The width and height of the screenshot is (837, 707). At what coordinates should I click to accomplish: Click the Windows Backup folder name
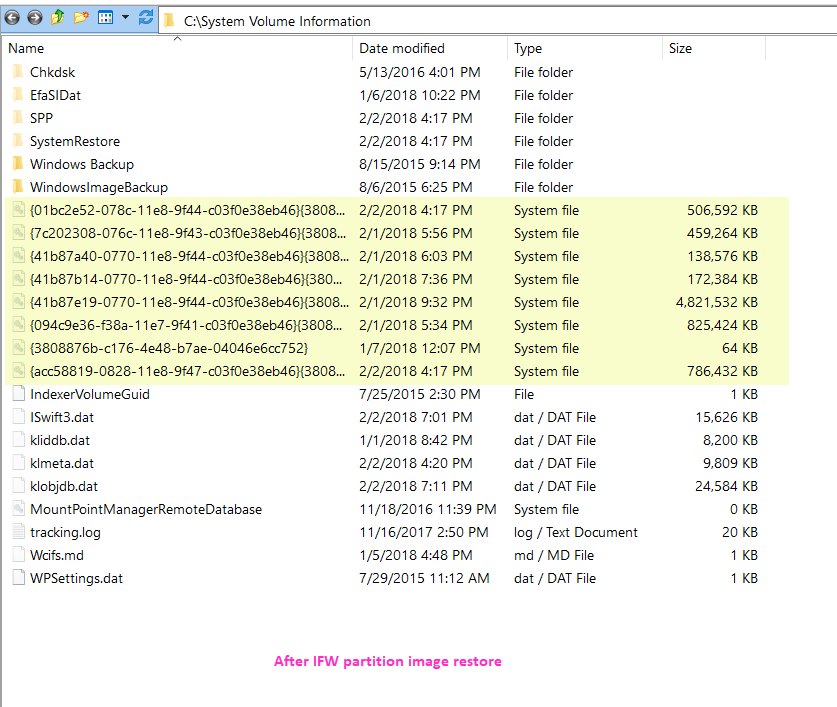[x=82, y=164]
